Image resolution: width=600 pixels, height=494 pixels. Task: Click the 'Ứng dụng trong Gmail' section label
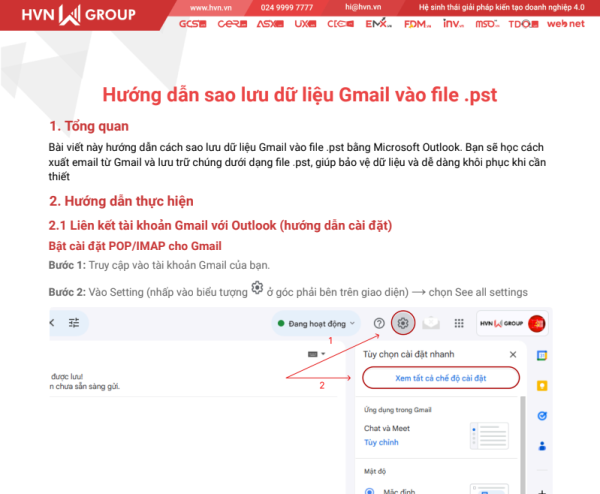coord(398,410)
